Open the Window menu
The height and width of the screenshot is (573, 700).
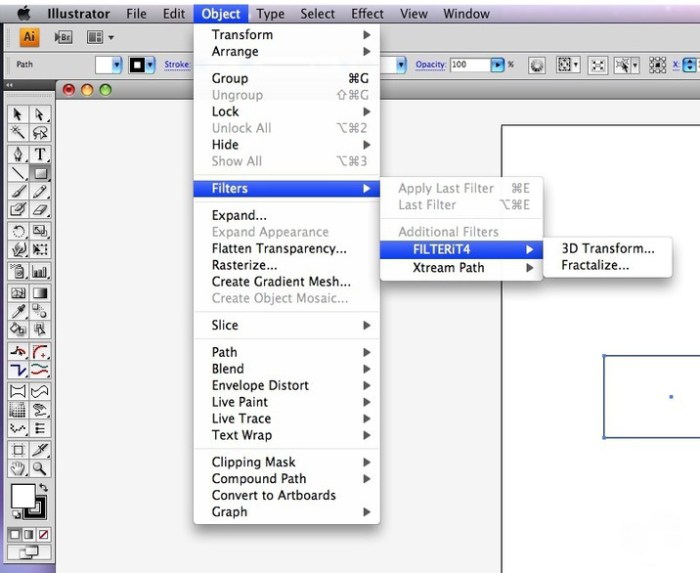[x=466, y=14]
